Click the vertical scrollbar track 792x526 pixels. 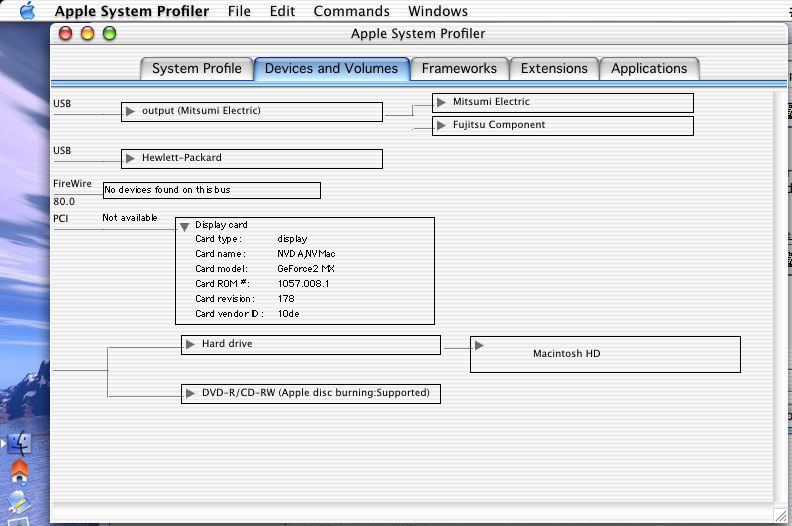click(781, 296)
